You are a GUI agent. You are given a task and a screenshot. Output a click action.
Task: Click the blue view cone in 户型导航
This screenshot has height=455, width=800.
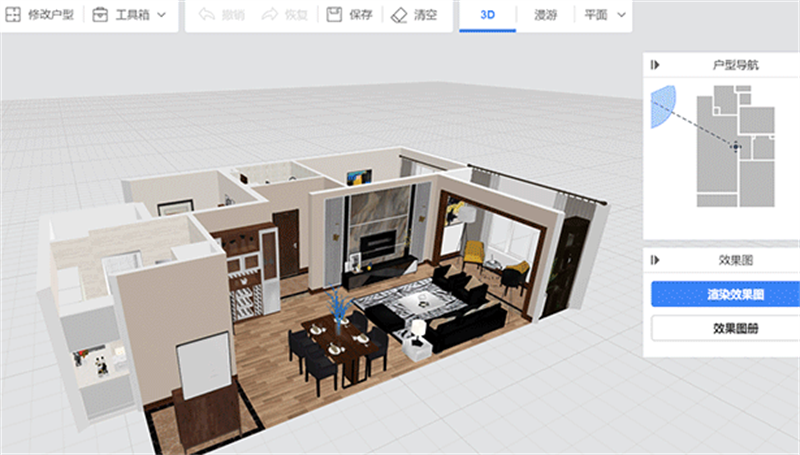(x=663, y=106)
